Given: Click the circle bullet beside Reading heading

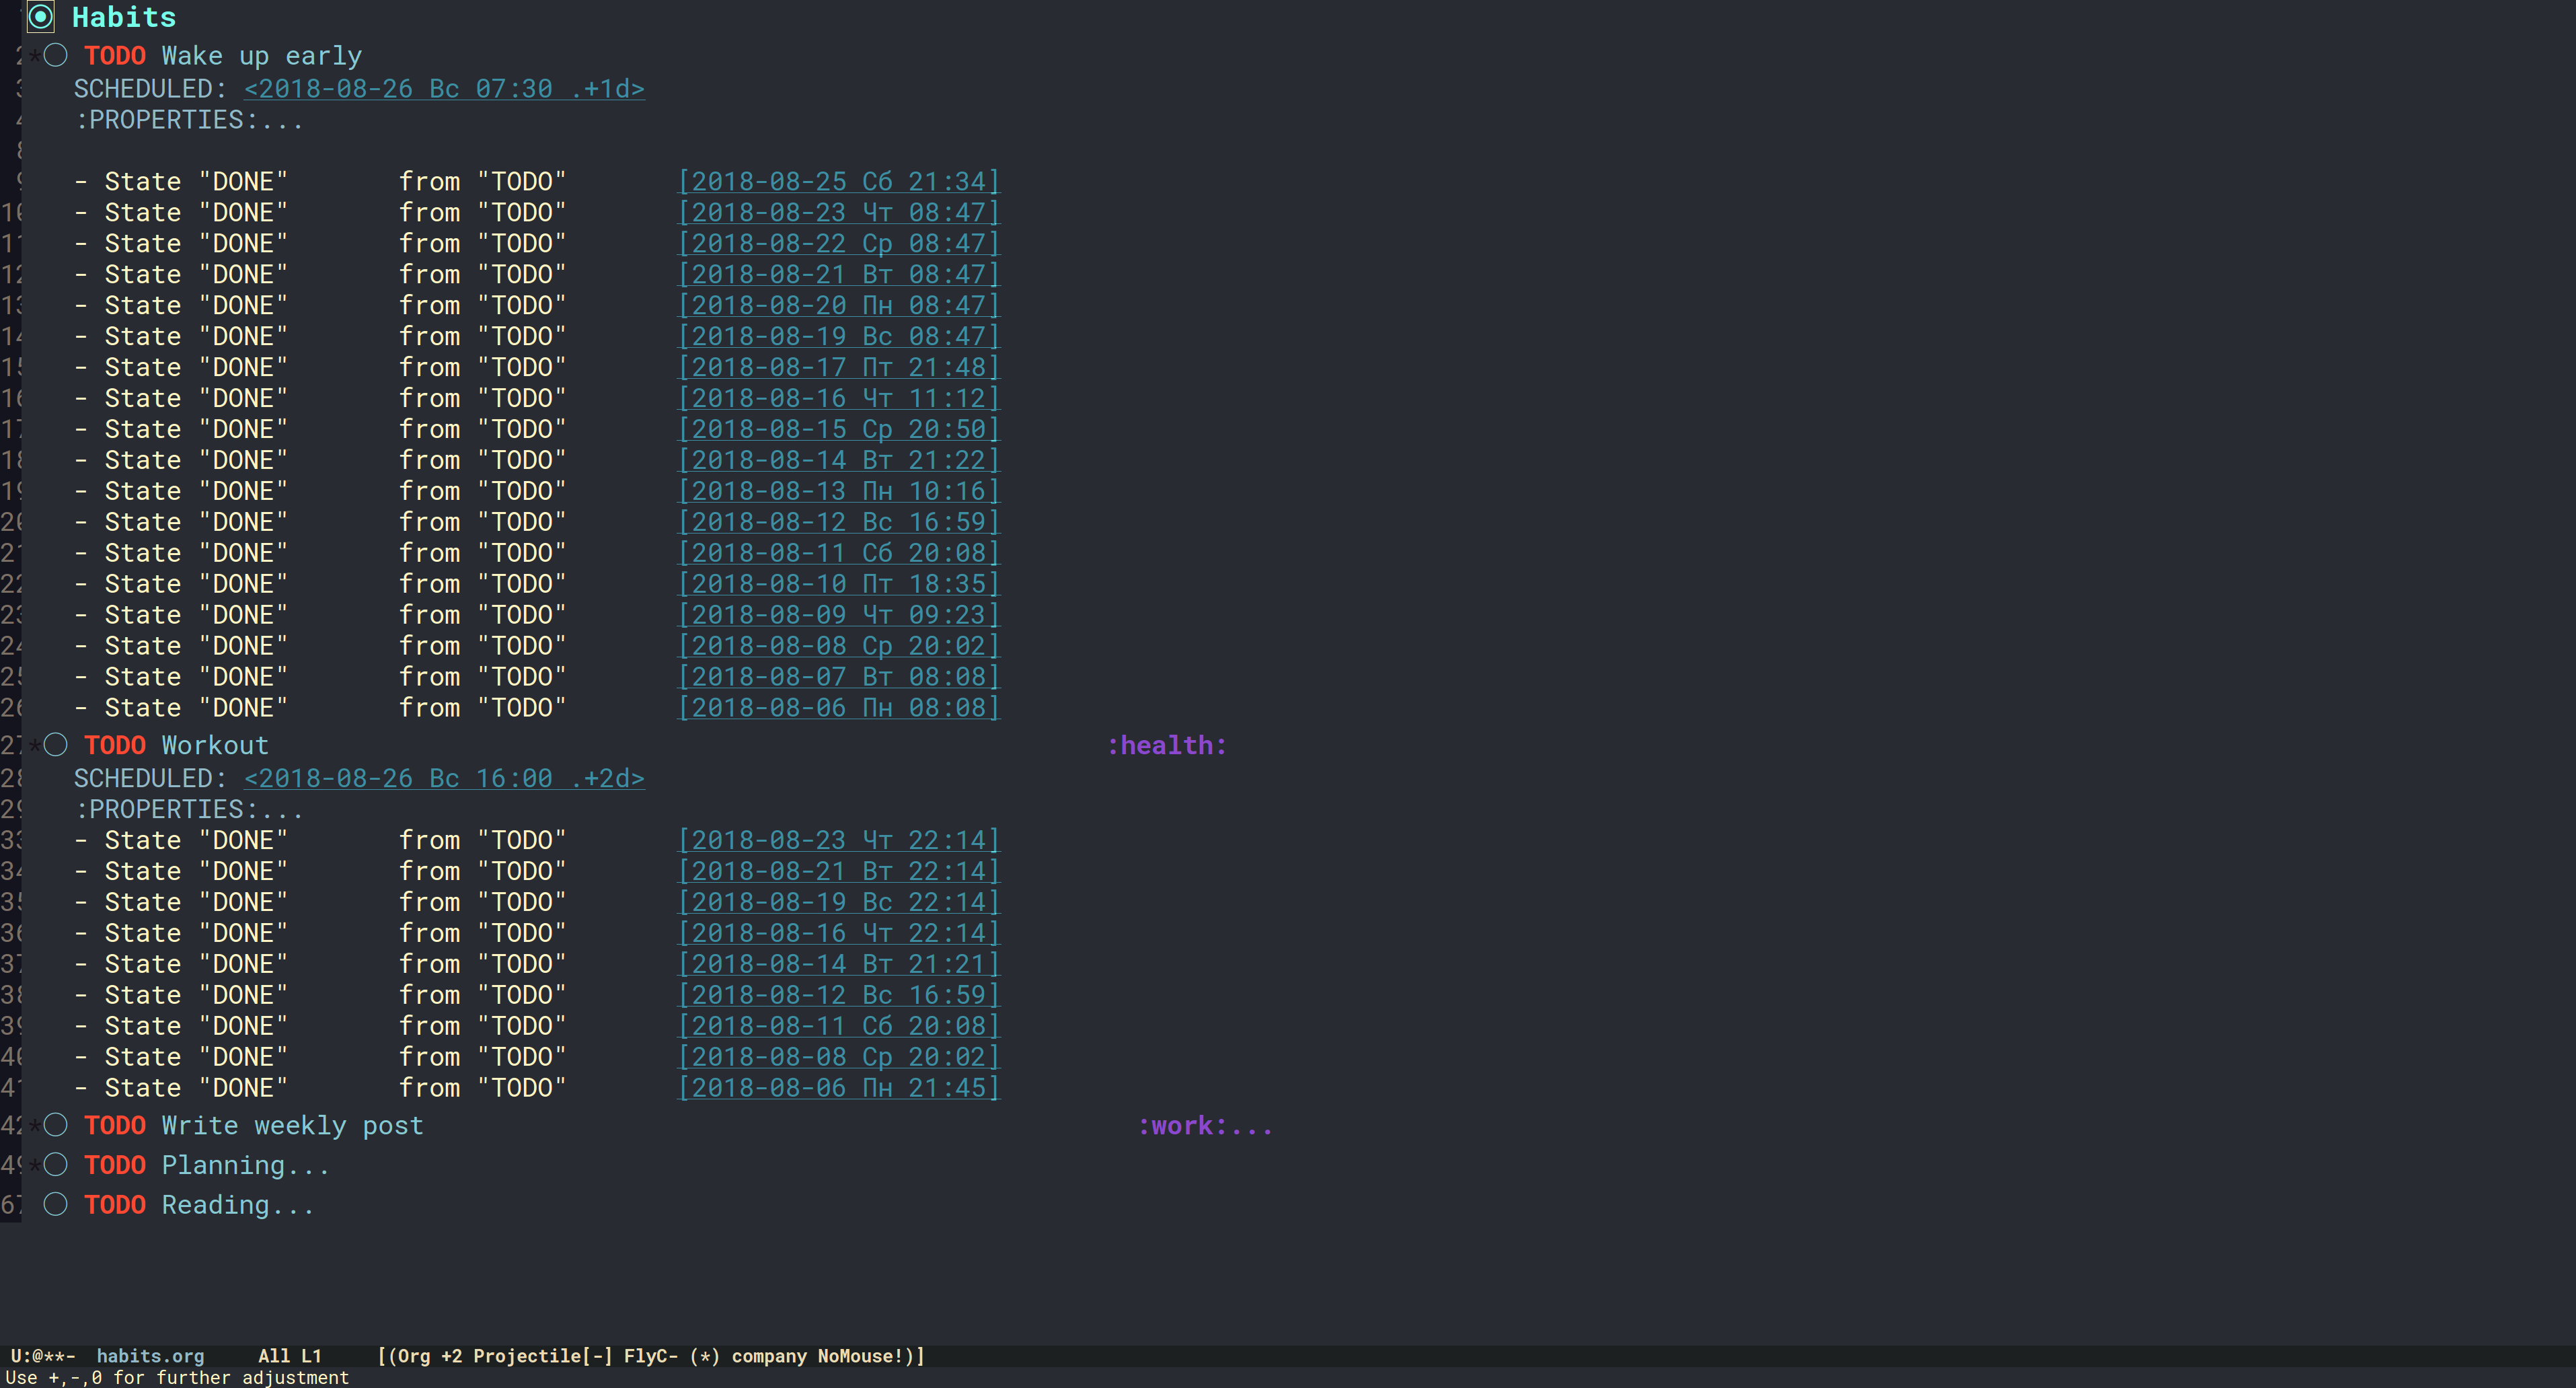Looking at the screenshot, I should (x=56, y=1205).
